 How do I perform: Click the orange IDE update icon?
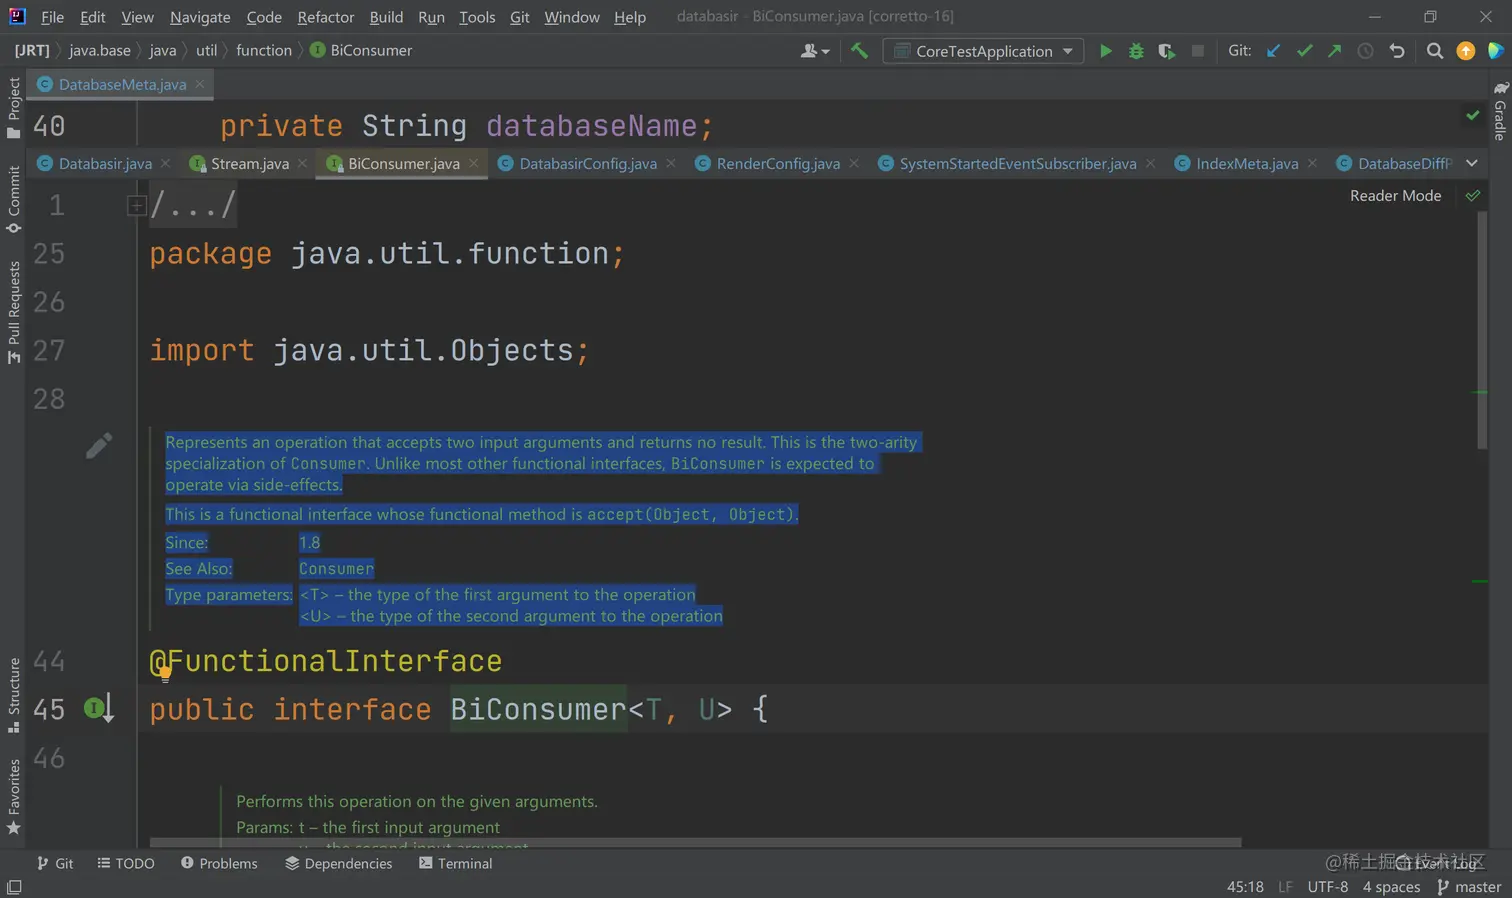1466,51
